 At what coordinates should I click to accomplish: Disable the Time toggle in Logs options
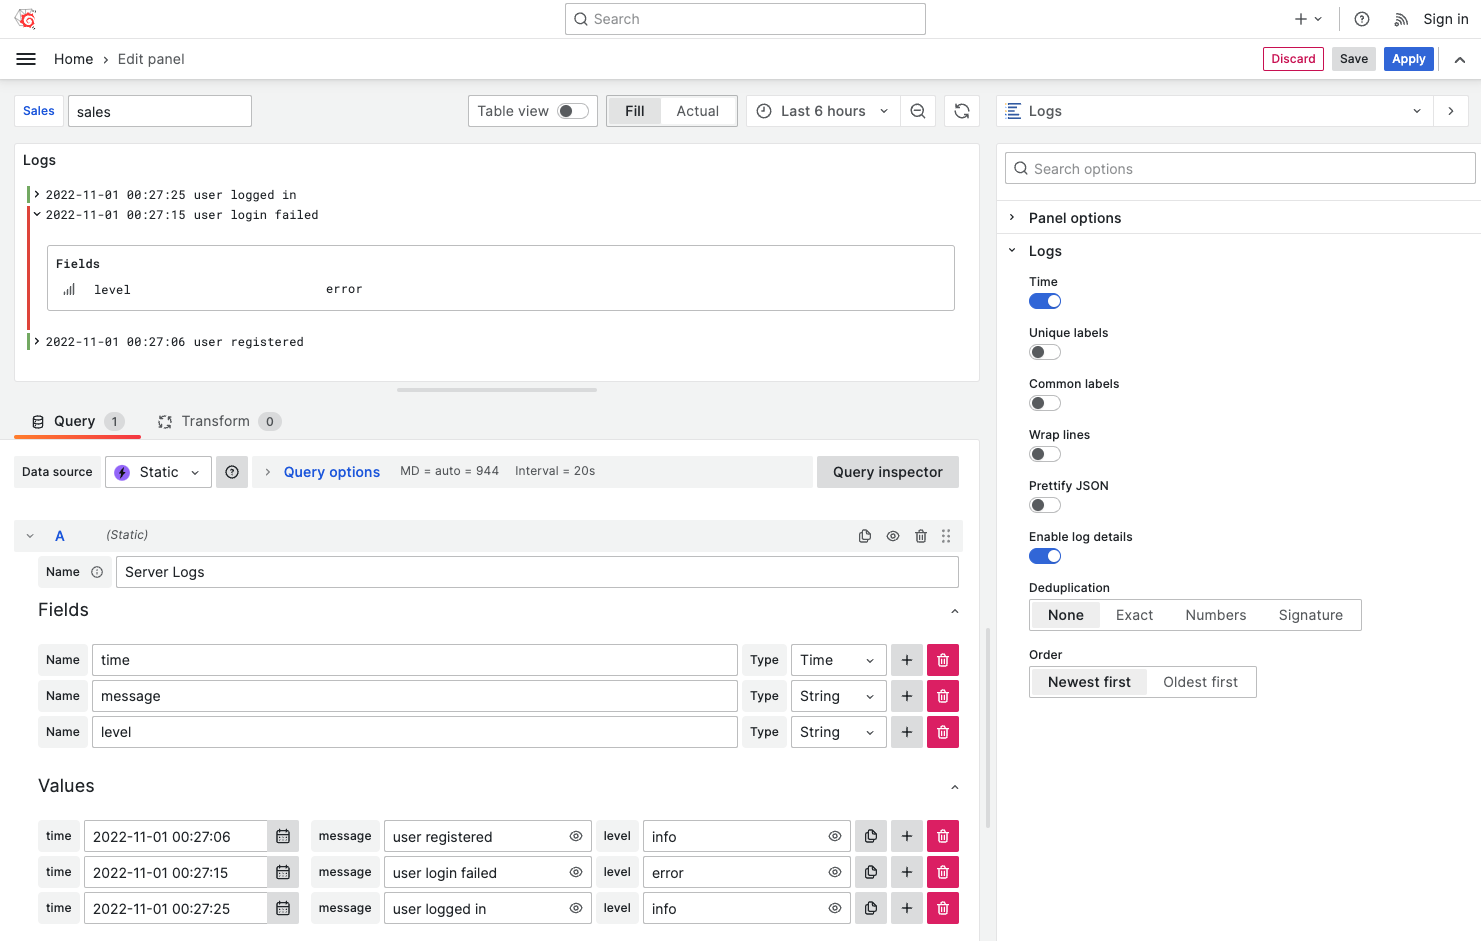[x=1045, y=301]
